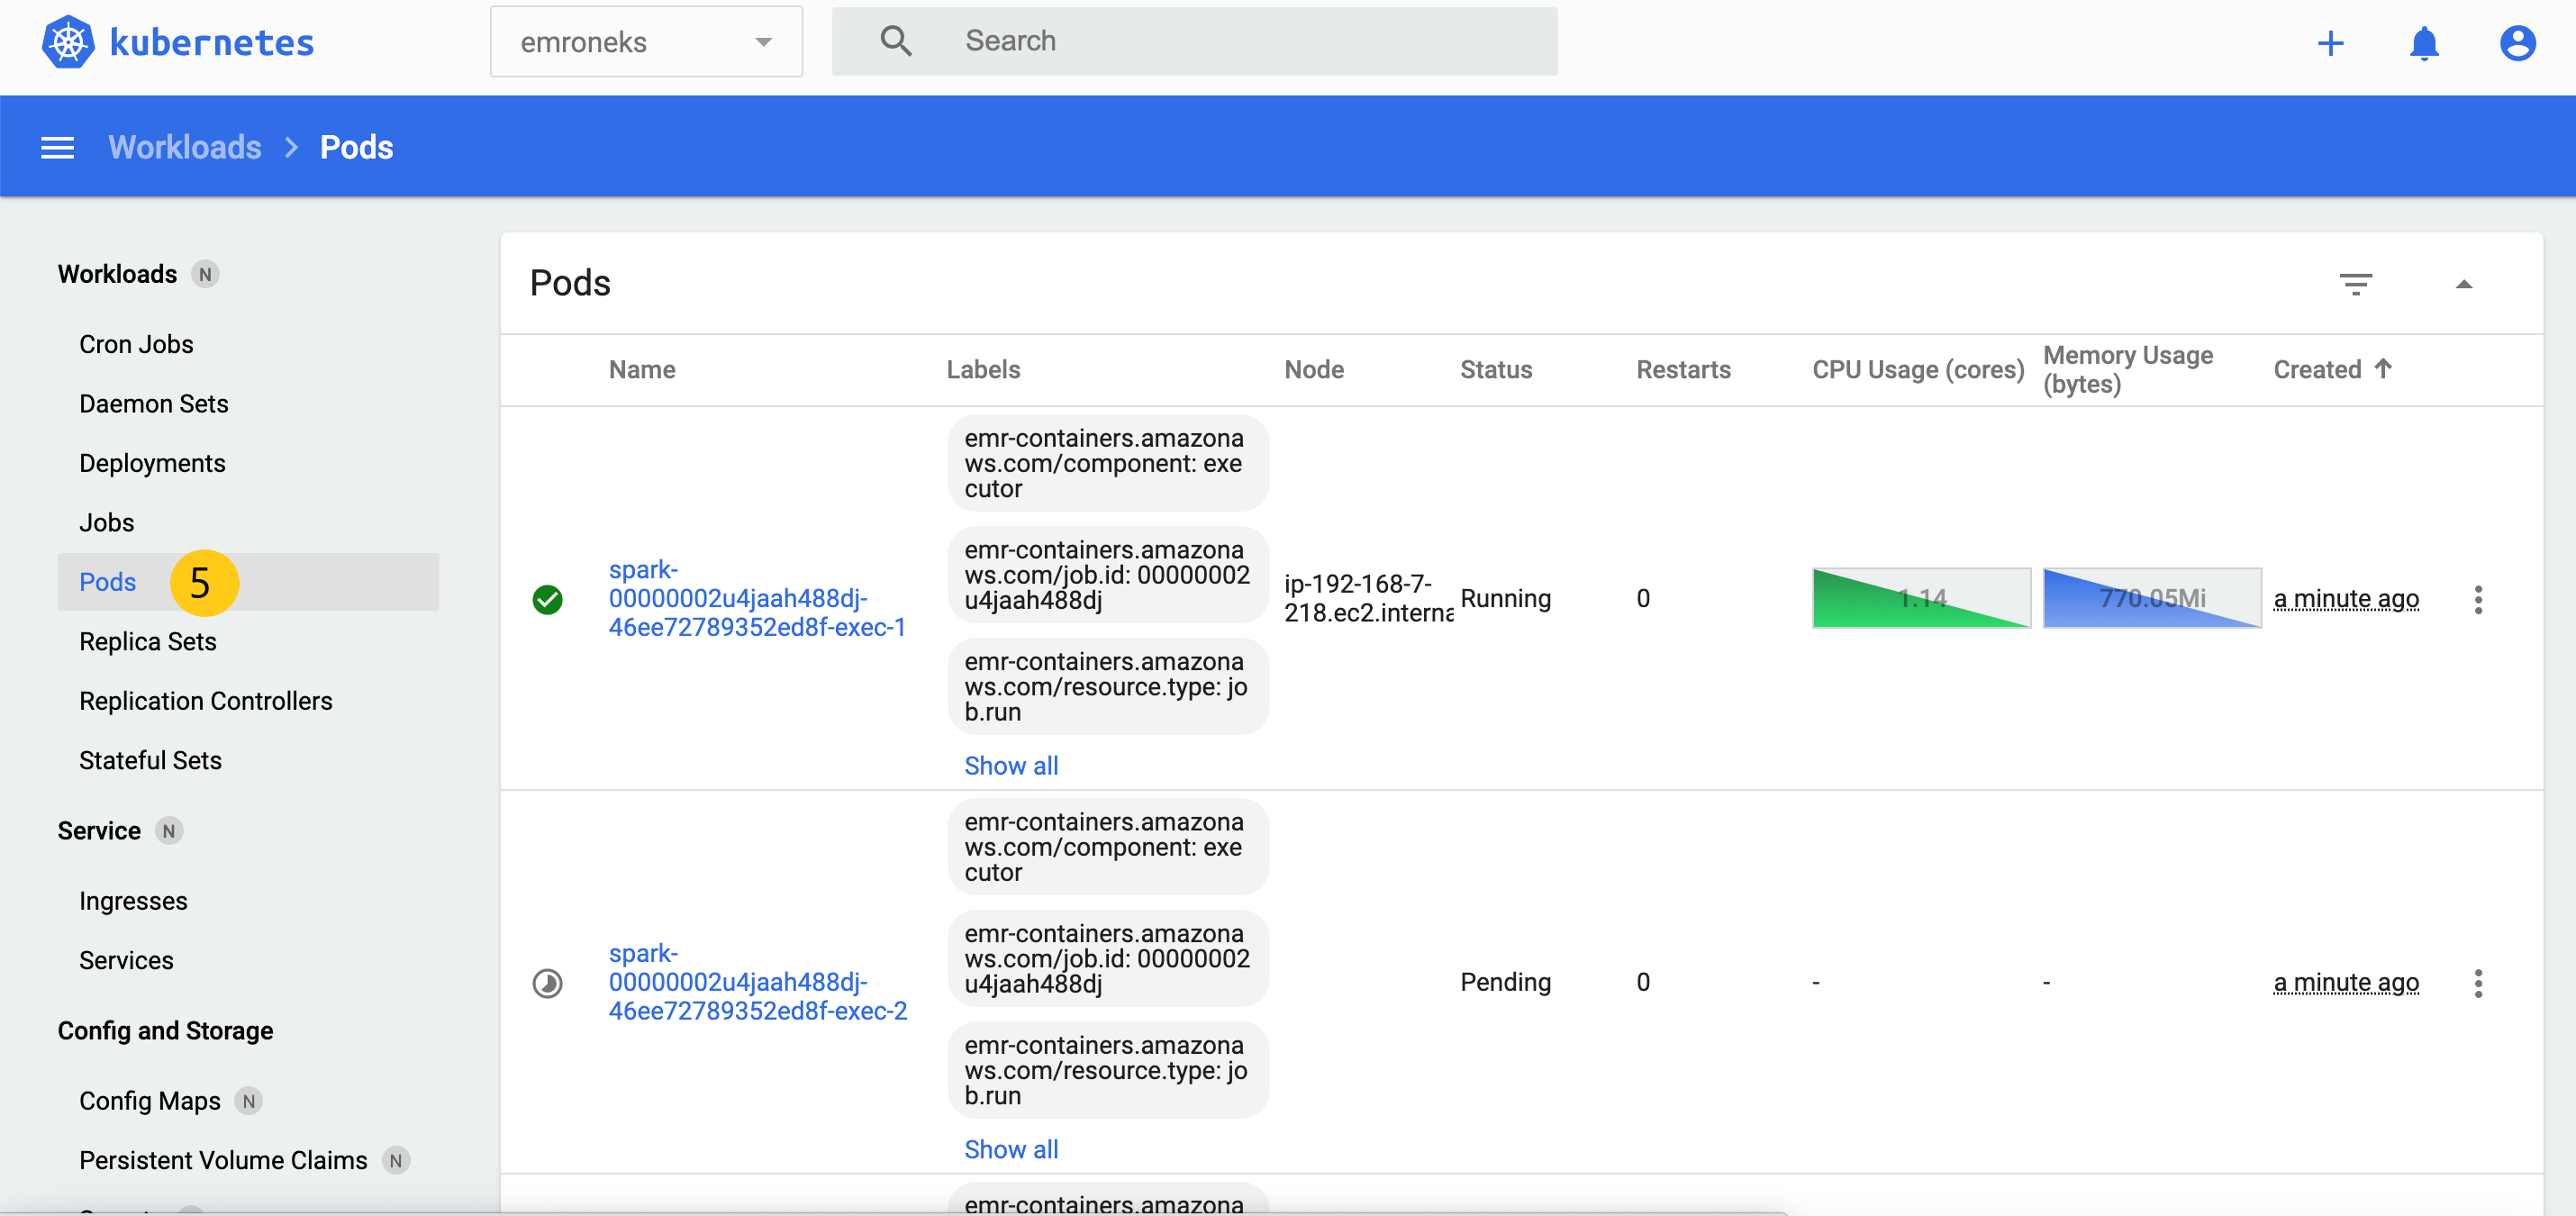Open the user account icon

(x=2517, y=42)
